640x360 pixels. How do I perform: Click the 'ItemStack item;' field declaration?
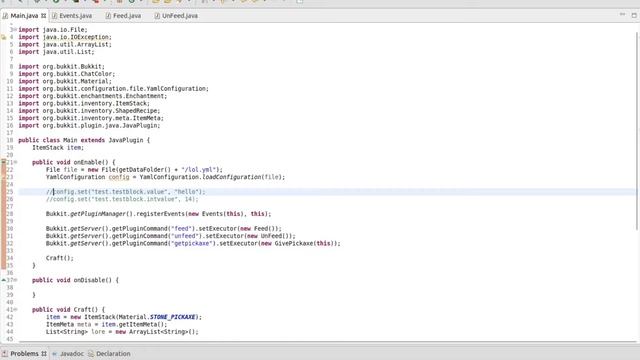pos(58,147)
